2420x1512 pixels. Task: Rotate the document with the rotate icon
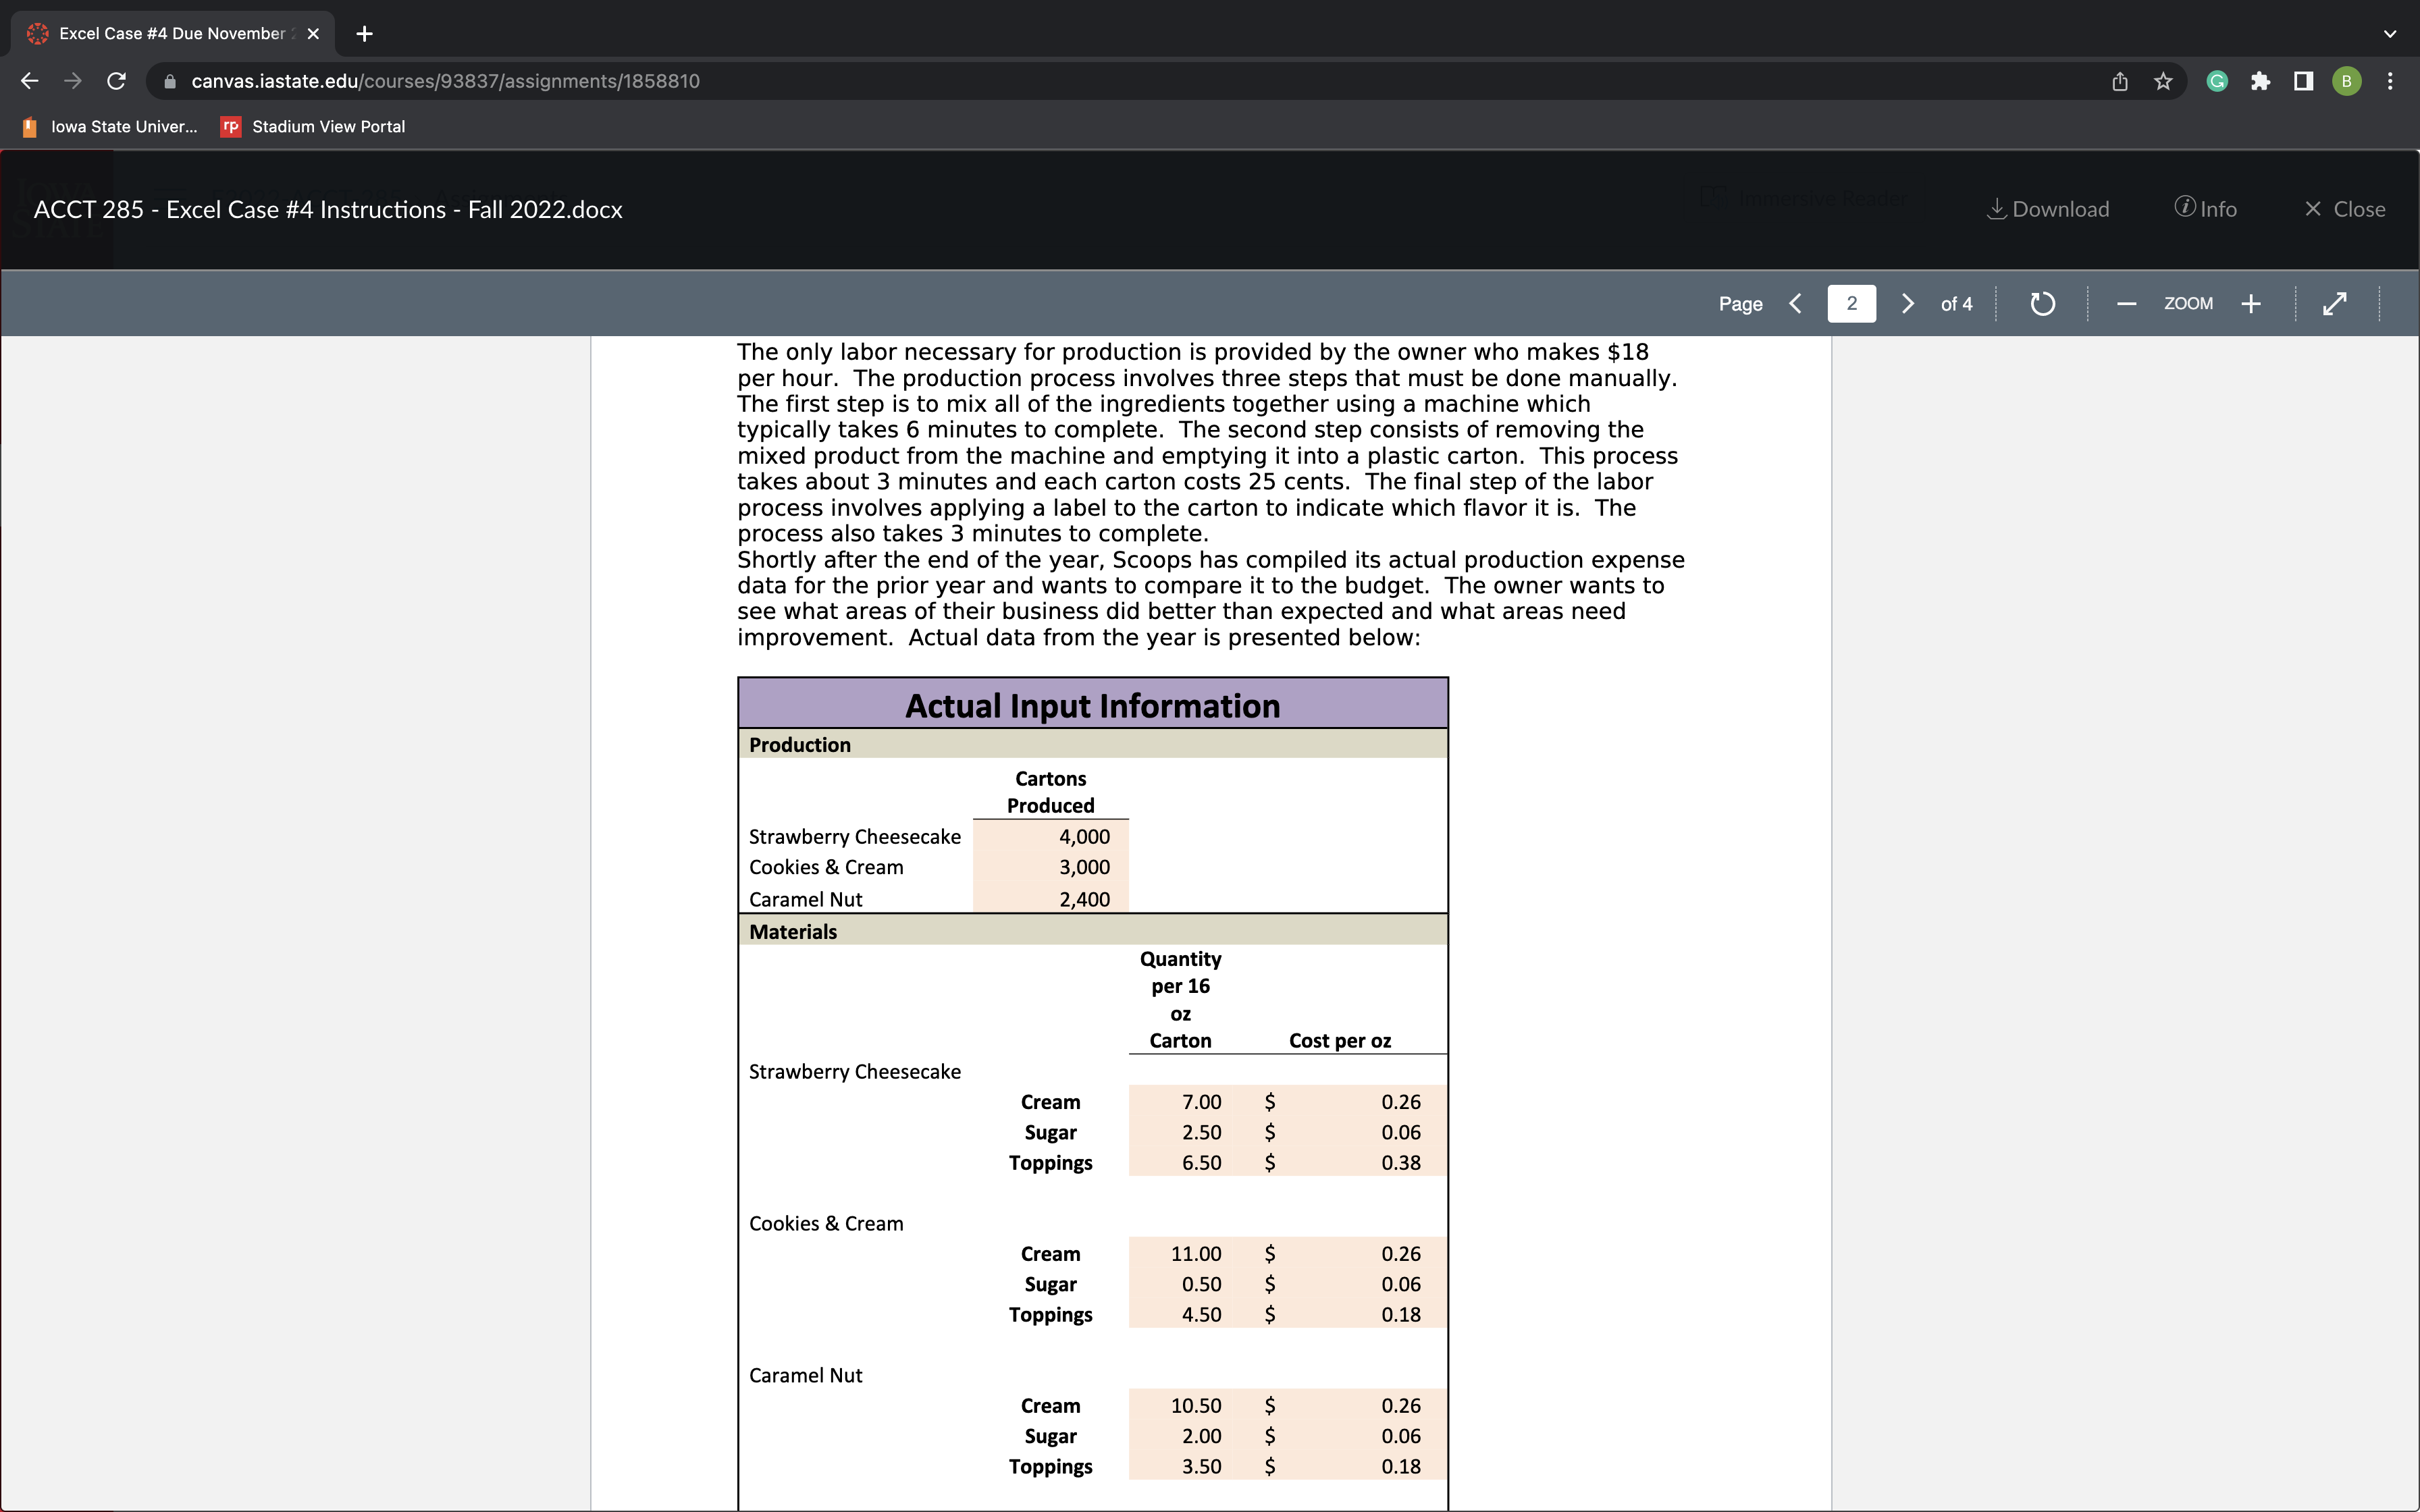[2042, 303]
